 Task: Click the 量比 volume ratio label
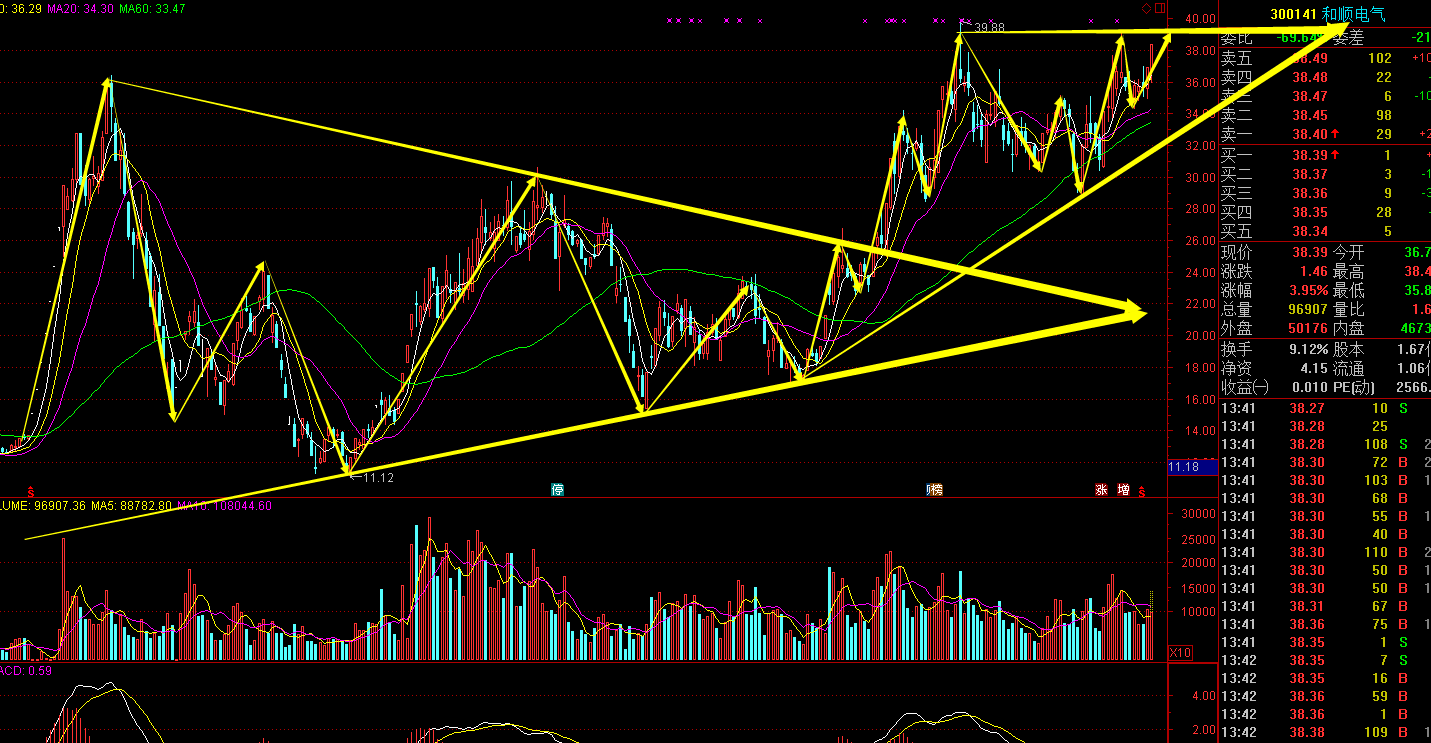1349,309
